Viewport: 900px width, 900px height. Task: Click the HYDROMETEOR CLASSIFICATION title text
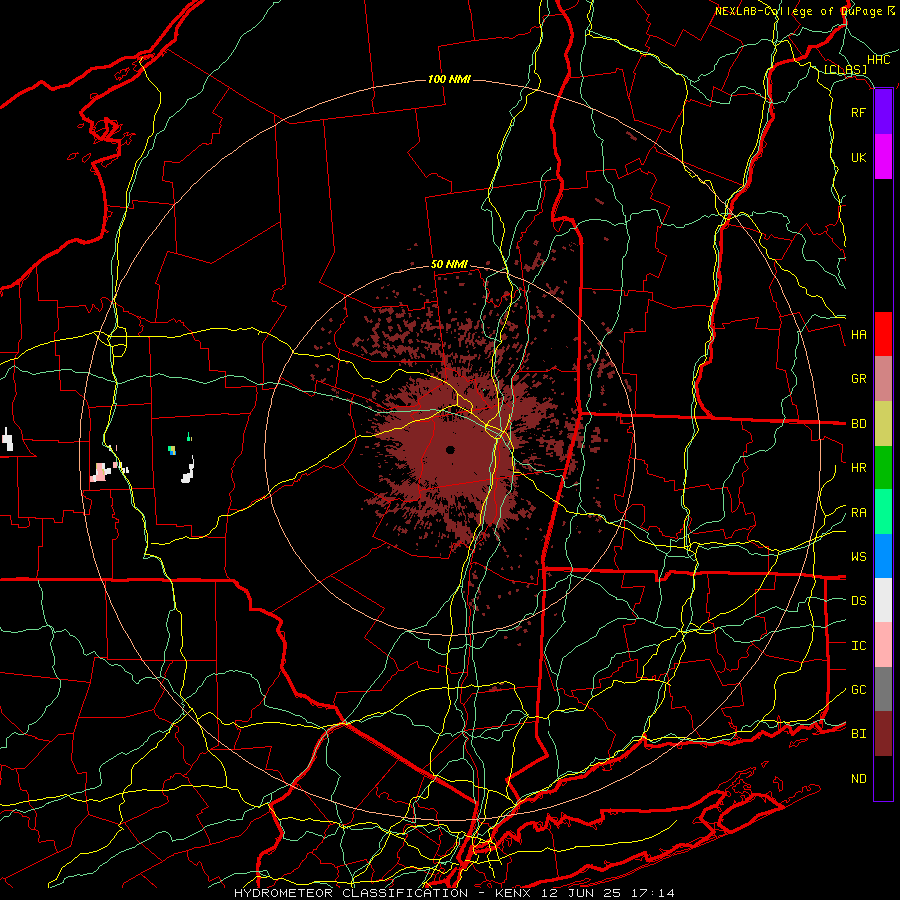(351, 893)
